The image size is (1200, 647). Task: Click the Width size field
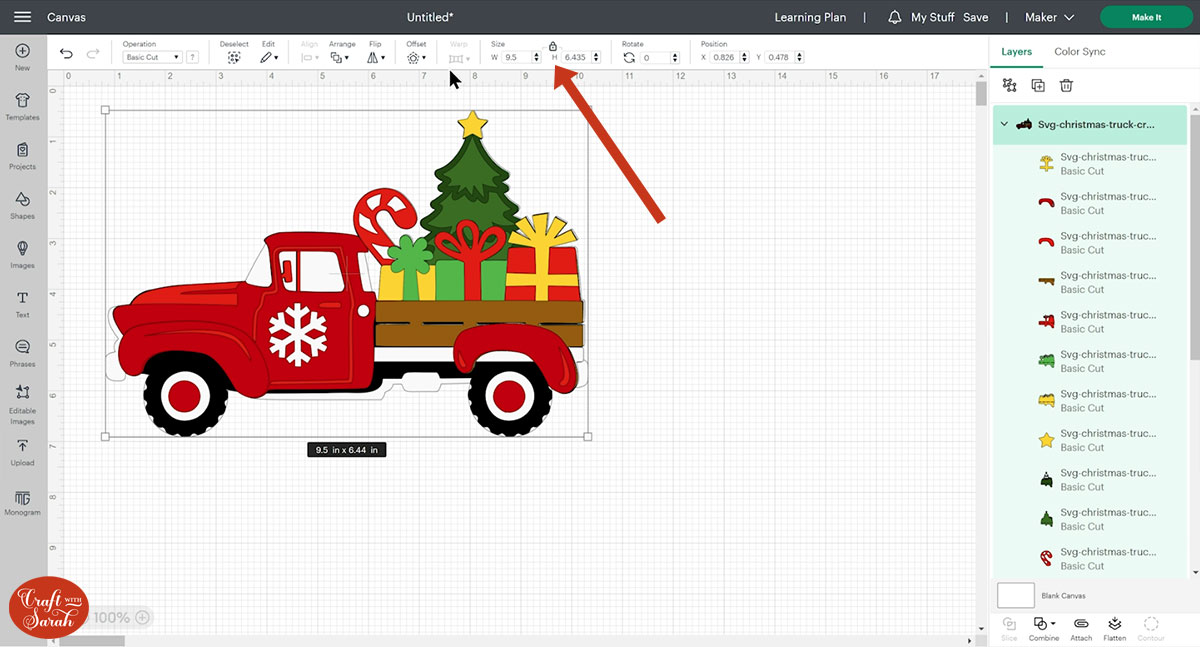coord(517,57)
